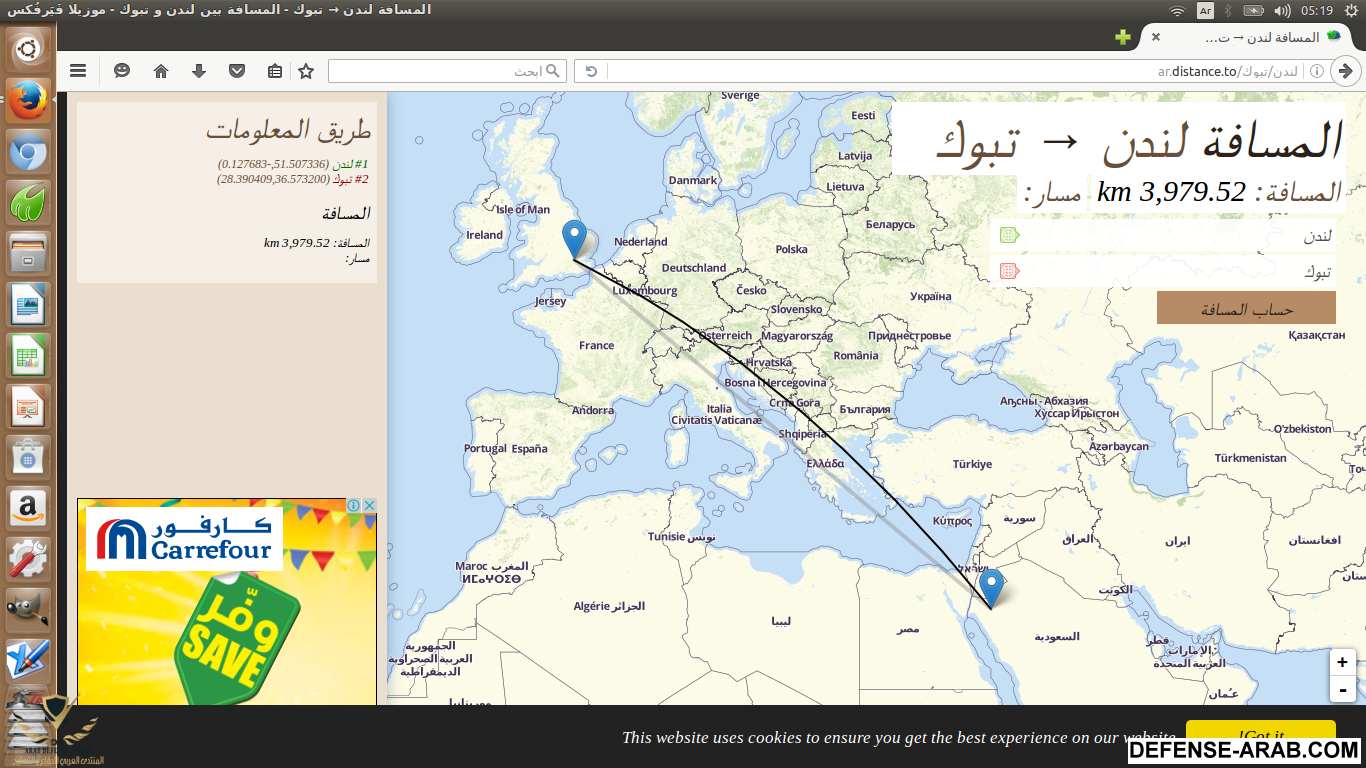Open keyboard layout Ar indicator menu
The image size is (1366, 768).
tap(1205, 10)
